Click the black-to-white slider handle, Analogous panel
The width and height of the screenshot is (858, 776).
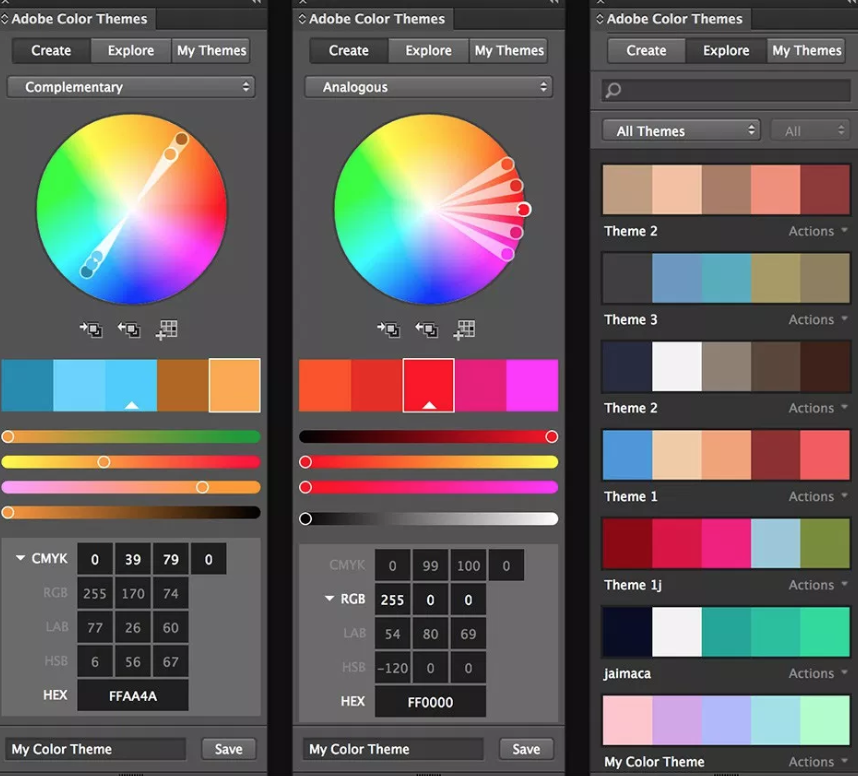[305, 519]
